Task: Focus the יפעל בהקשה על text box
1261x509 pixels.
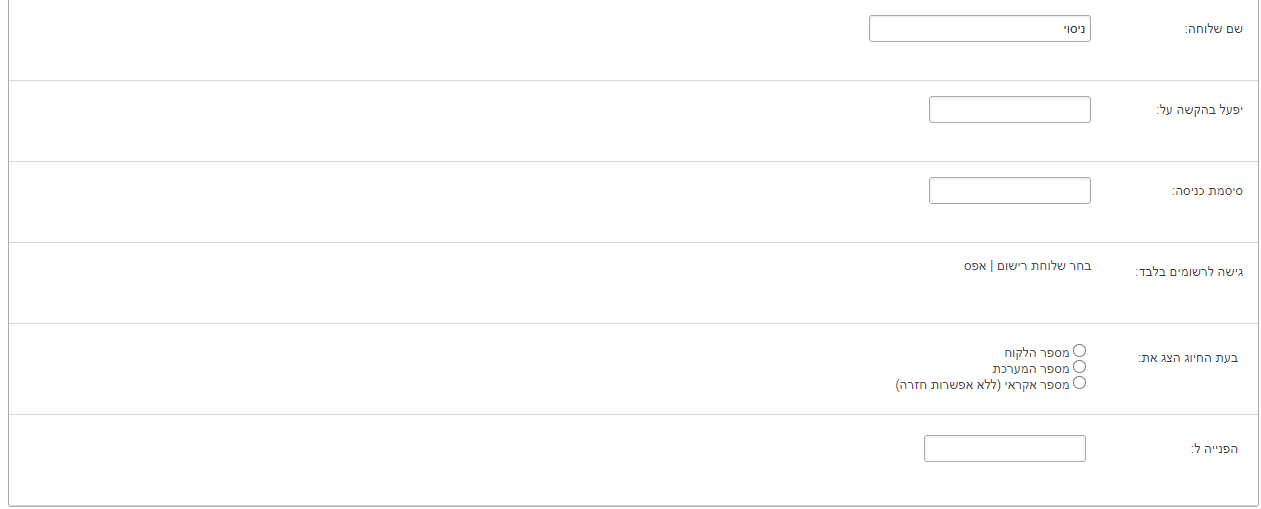Action: (x=1009, y=110)
